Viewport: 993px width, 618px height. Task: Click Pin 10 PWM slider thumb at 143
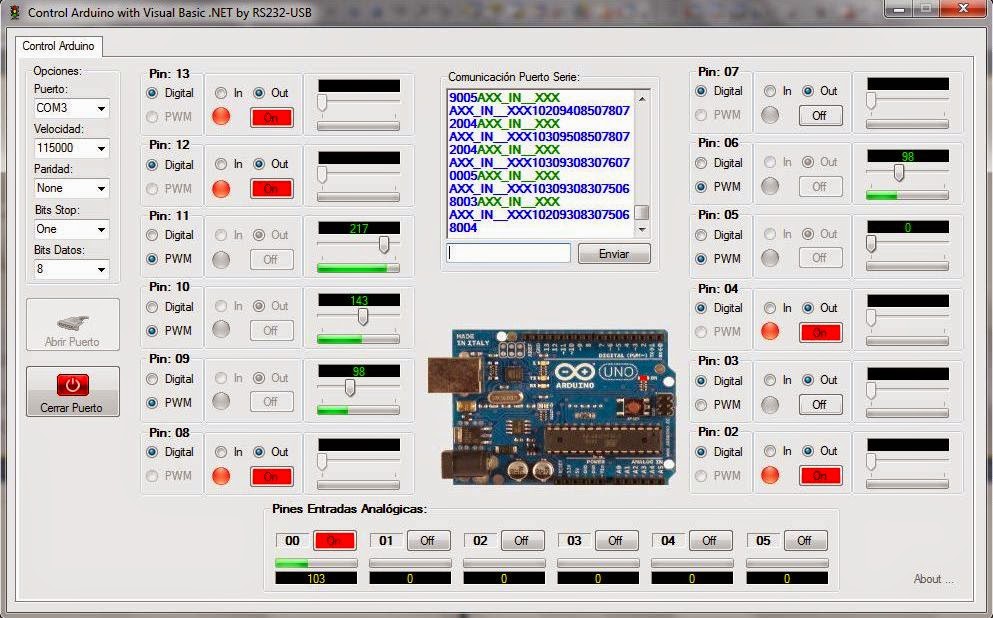coord(363,315)
